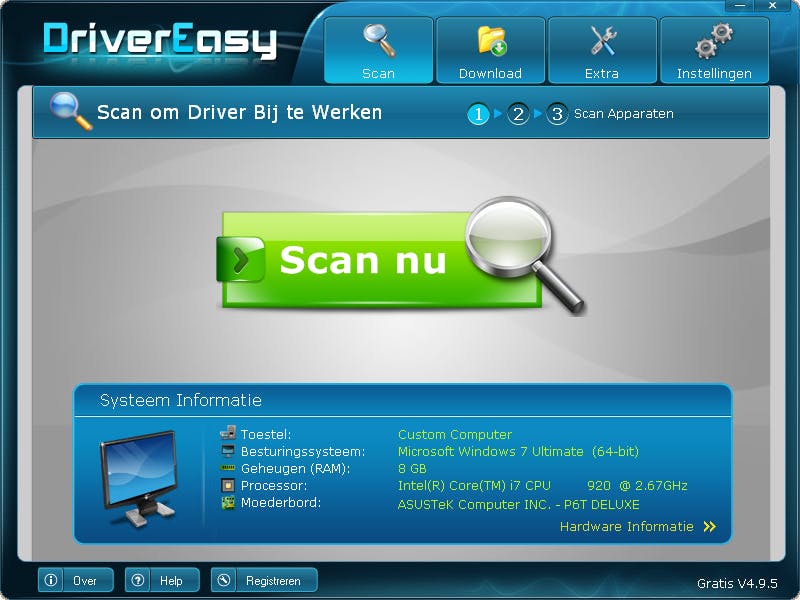The height and width of the screenshot is (600, 800).
Task: Select step 3 circle in the wizard
Action: [557, 114]
